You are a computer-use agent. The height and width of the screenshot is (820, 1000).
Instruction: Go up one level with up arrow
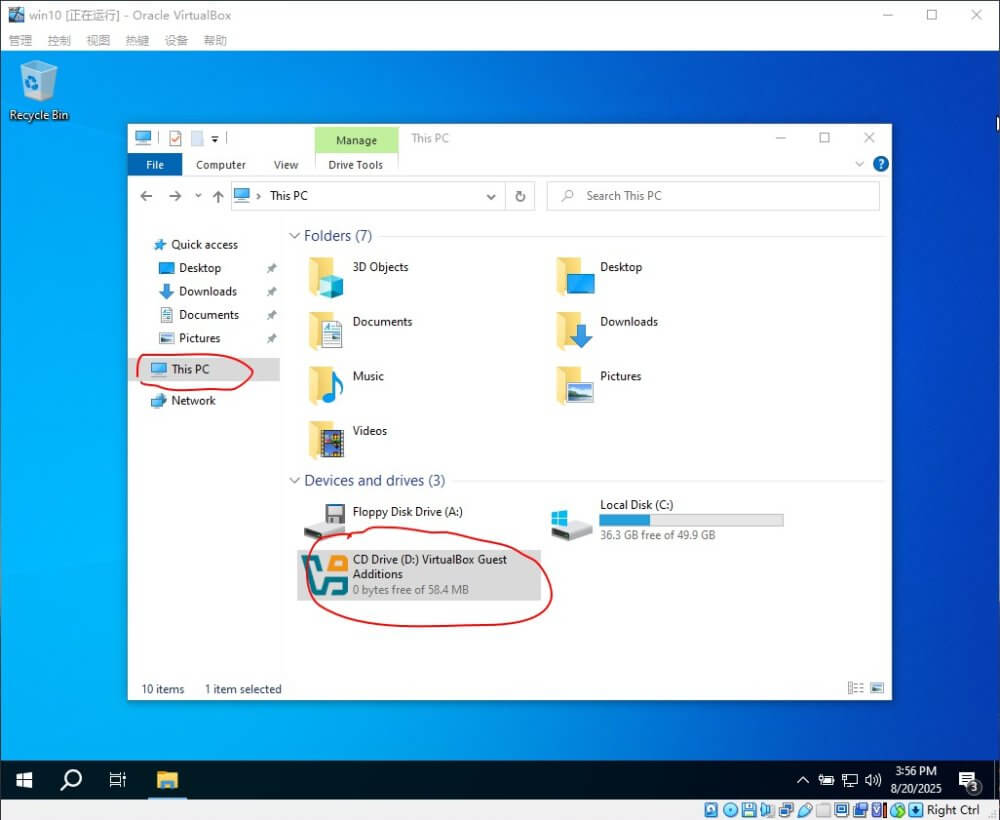point(218,196)
